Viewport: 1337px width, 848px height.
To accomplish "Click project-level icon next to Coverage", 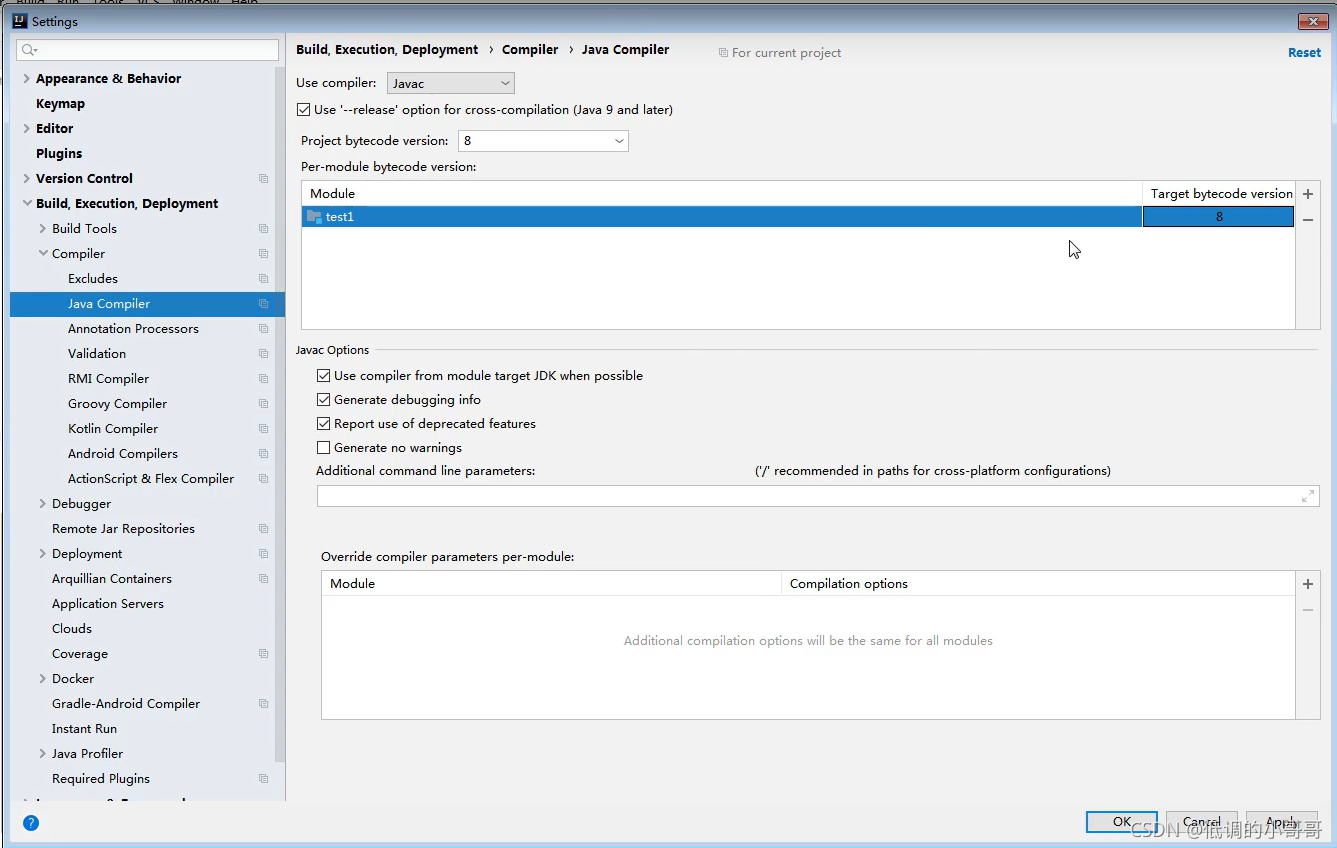I will [264, 654].
